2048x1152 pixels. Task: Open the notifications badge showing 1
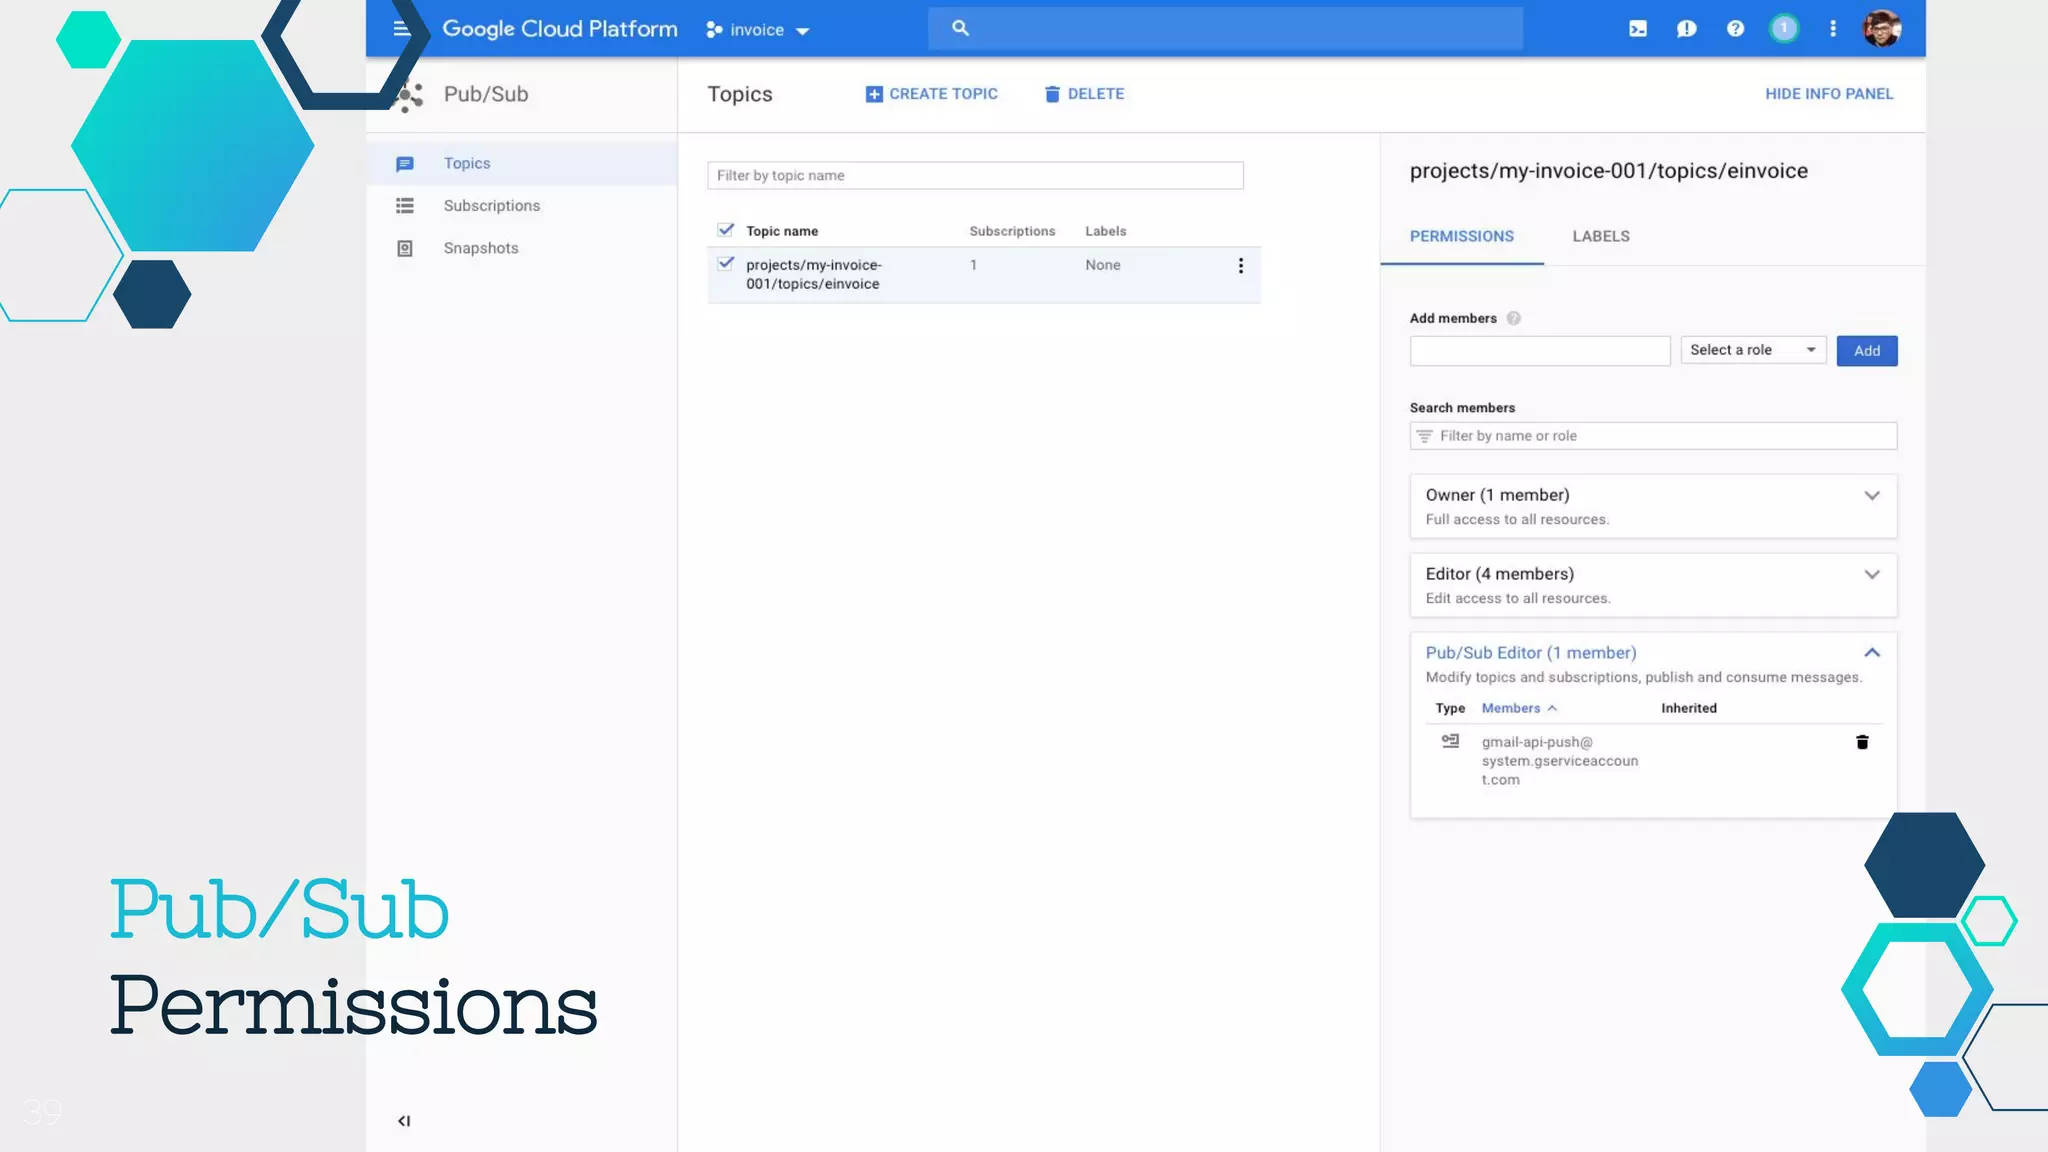[1784, 29]
